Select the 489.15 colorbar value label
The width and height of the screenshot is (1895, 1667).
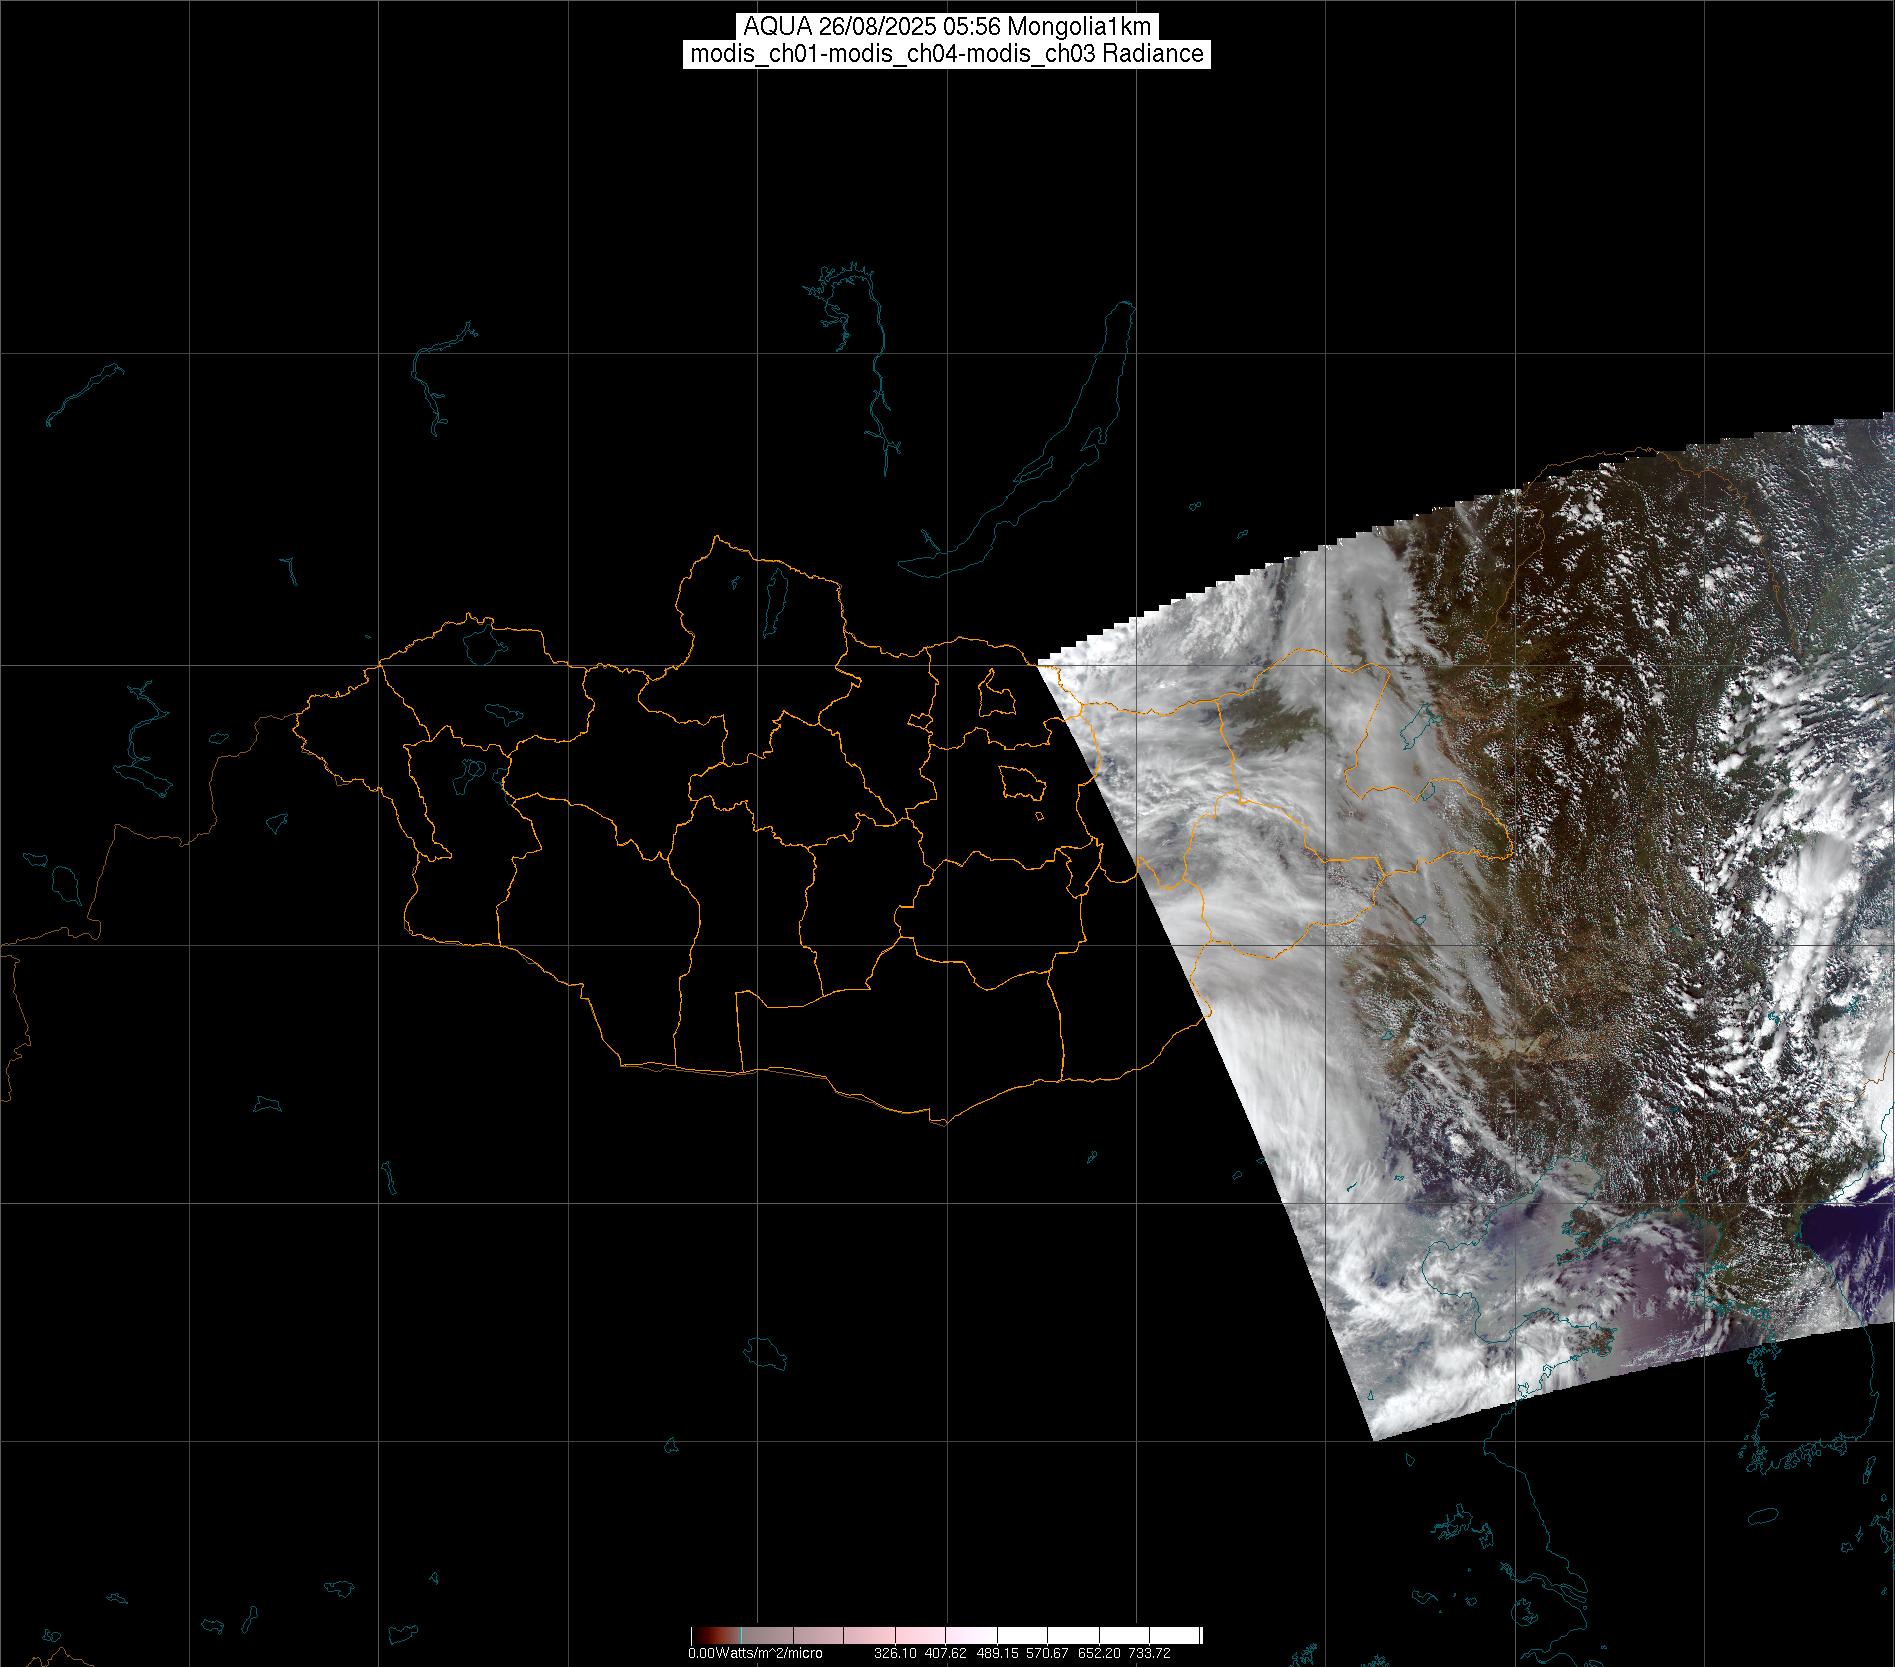click(999, 1653)
